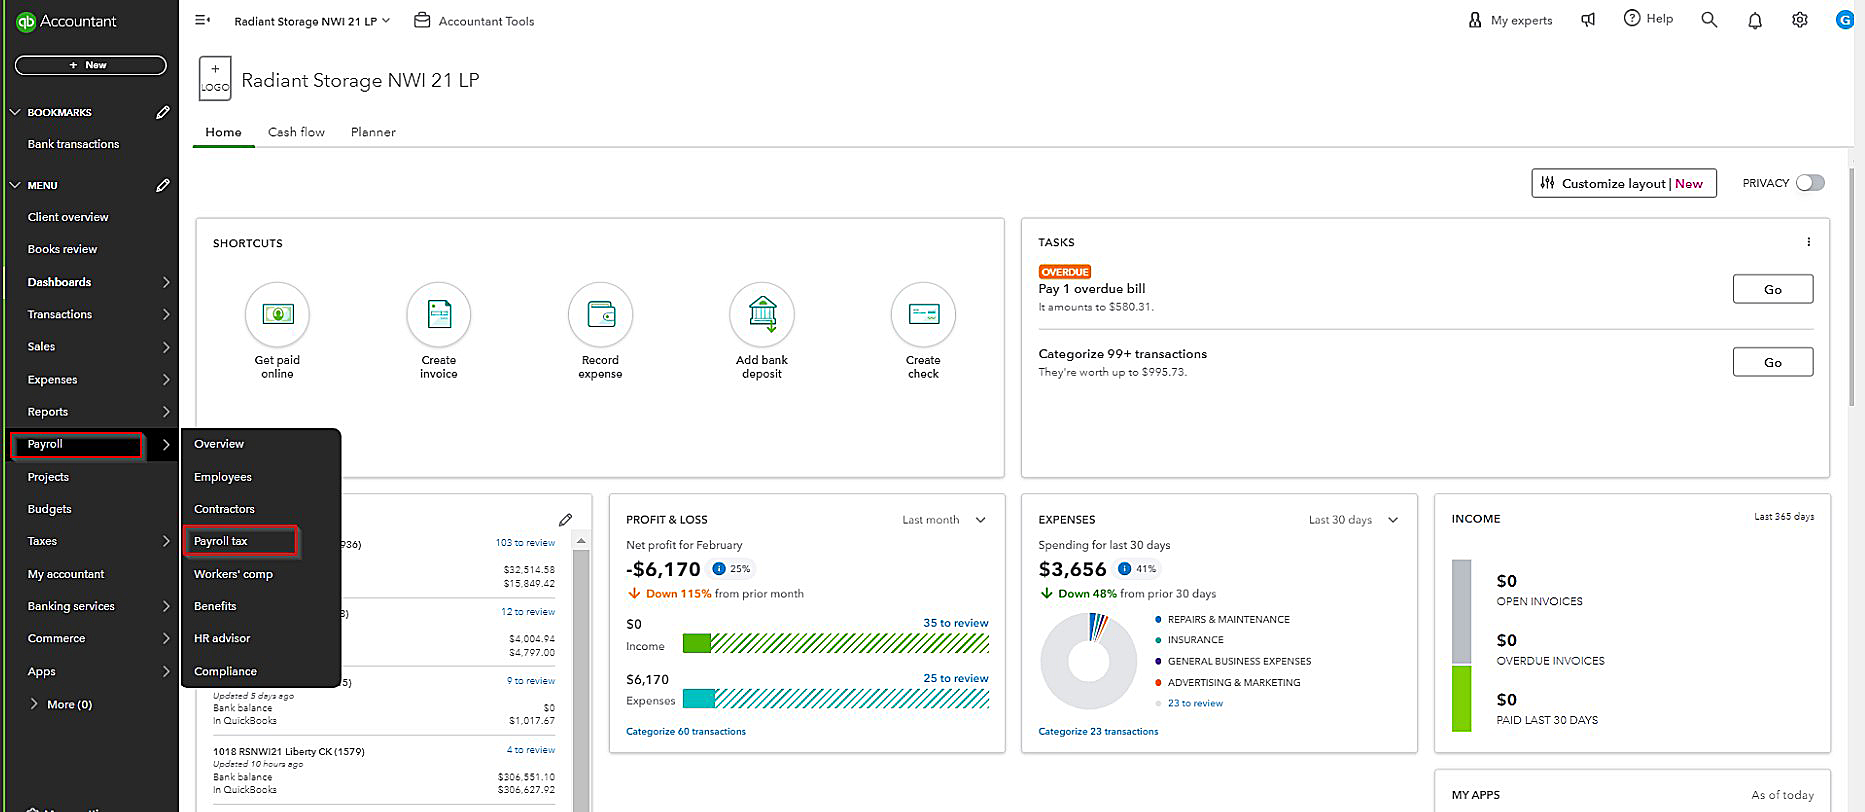
Task: Open Benefits in Payroll submenu
Action: pos(215,606)
